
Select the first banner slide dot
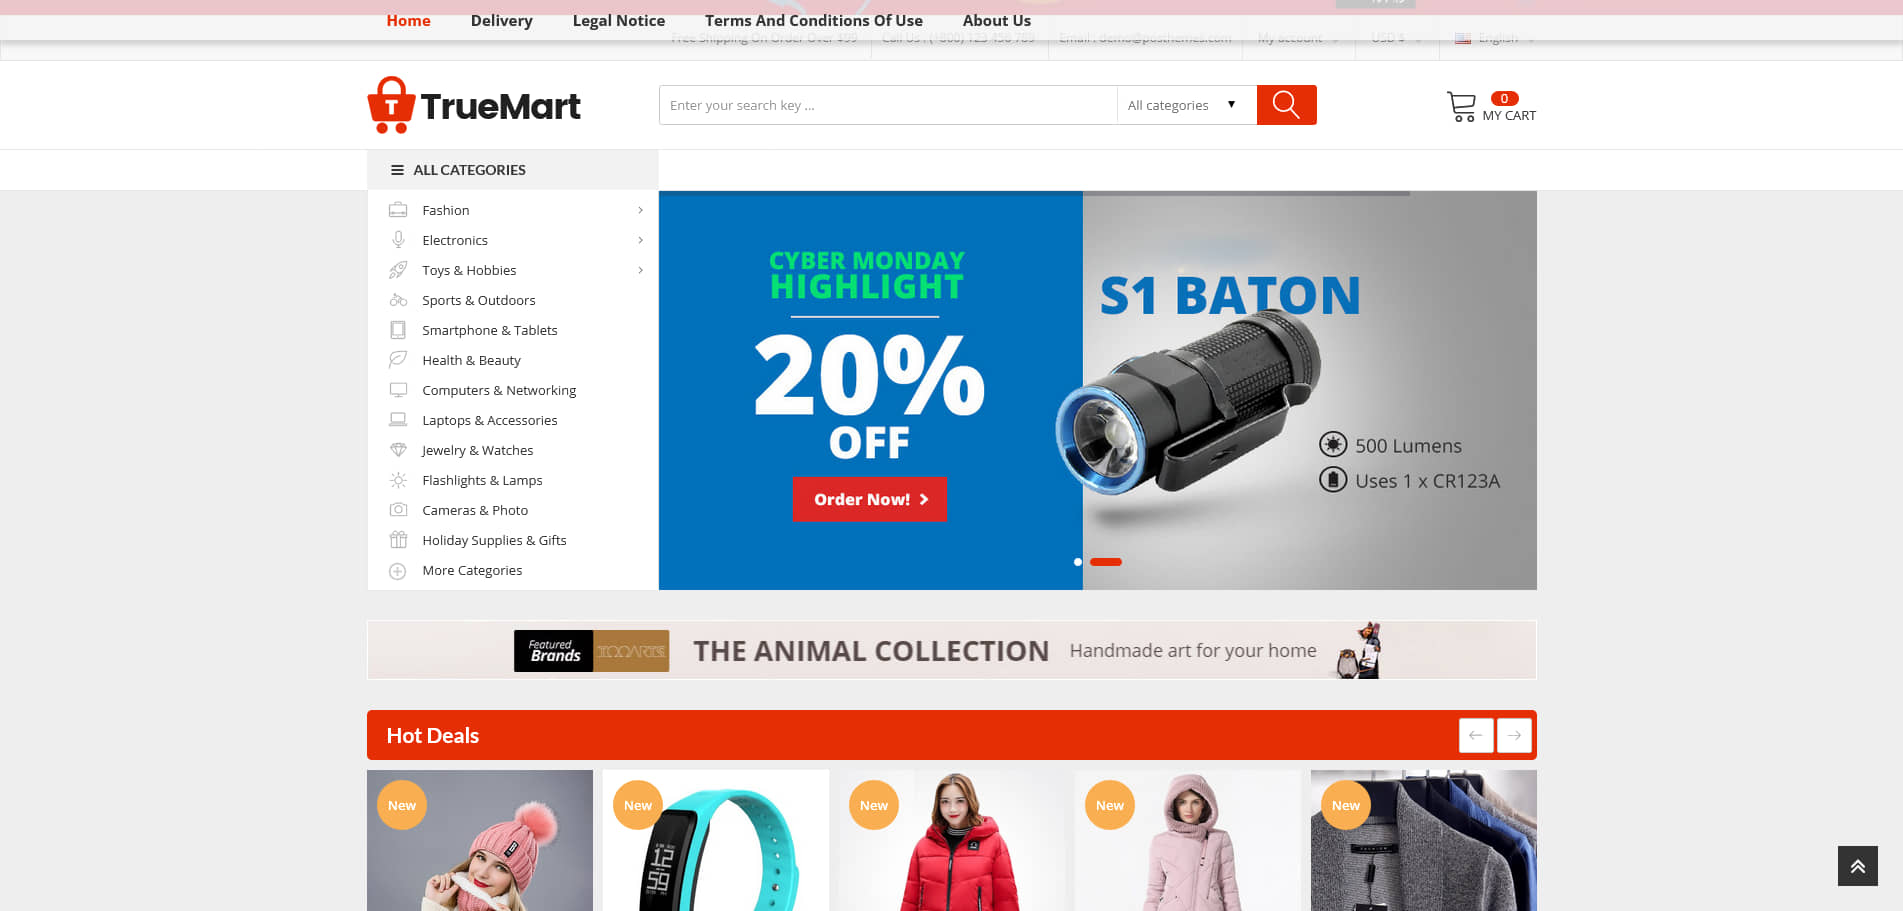tap(1077, 562)
